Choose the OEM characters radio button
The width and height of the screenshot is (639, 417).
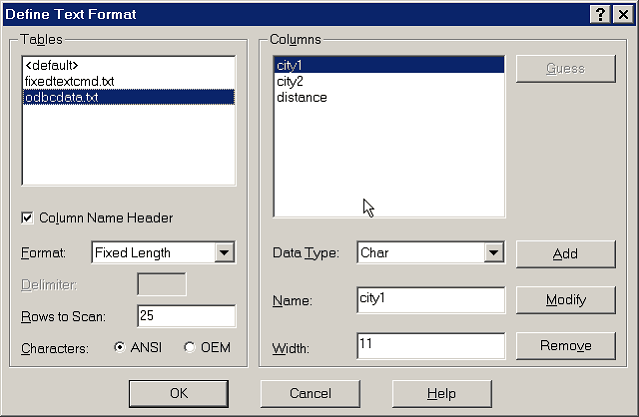189,348
